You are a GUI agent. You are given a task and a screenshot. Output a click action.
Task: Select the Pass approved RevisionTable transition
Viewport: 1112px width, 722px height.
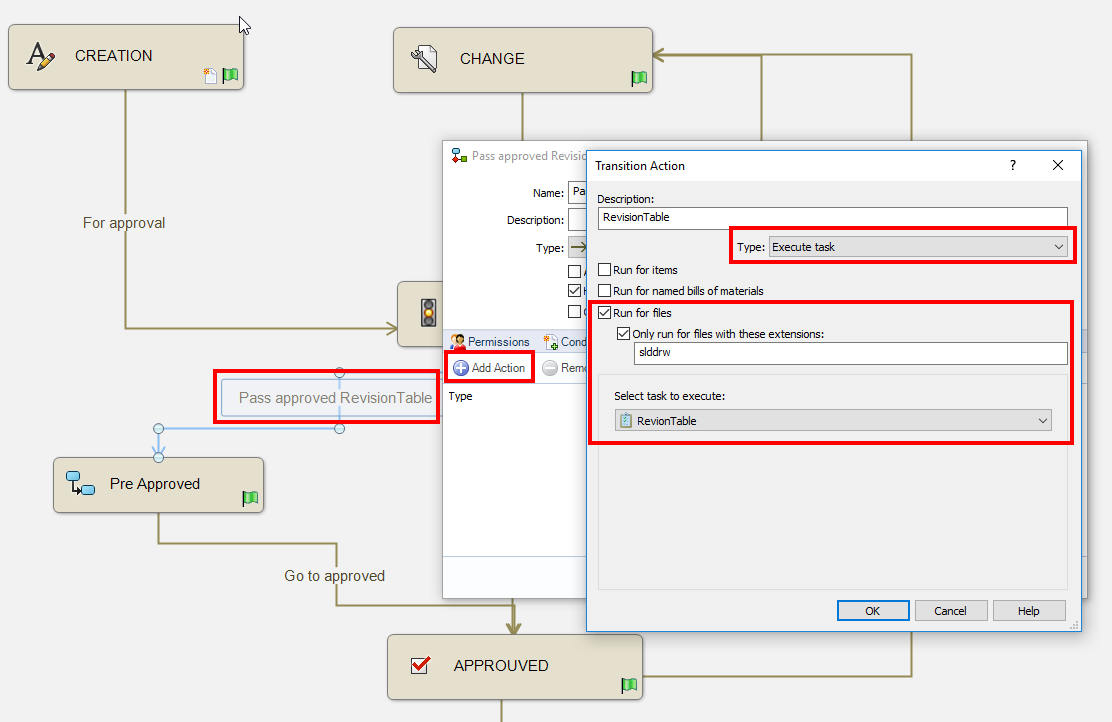335,398
